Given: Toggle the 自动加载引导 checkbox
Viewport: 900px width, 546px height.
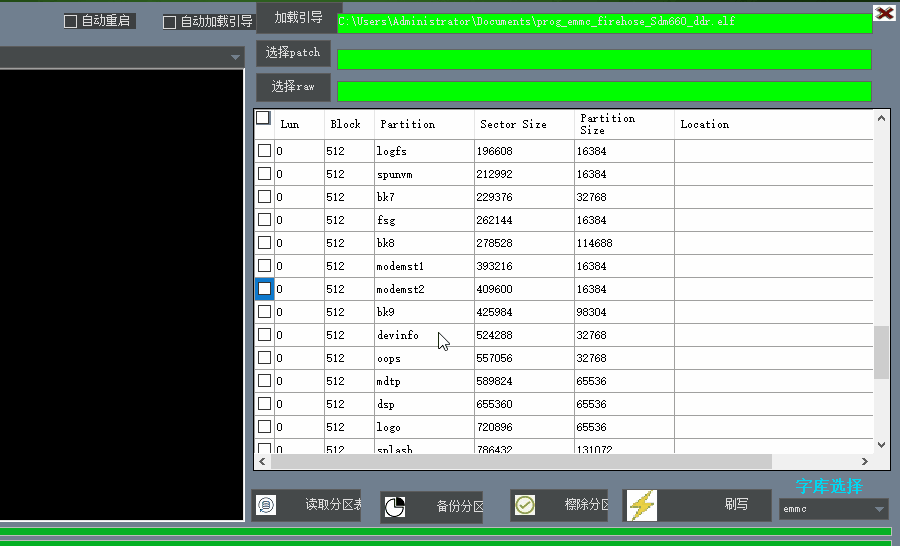Looking at the screenshot, I should (x=169, y=22).
